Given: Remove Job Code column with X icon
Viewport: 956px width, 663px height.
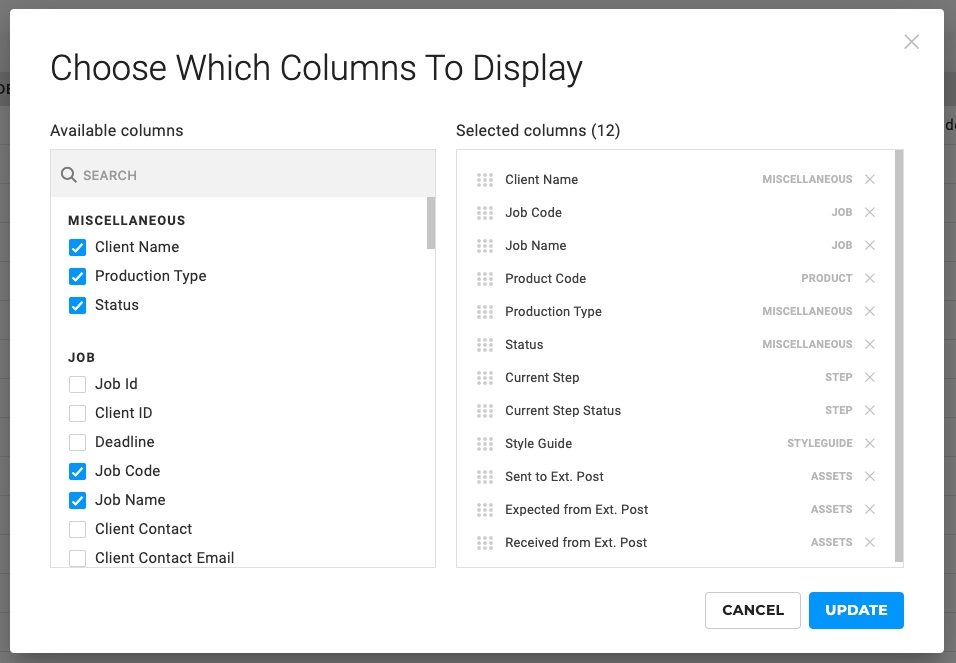Looking at the screenshot, I should coord(869,213).
